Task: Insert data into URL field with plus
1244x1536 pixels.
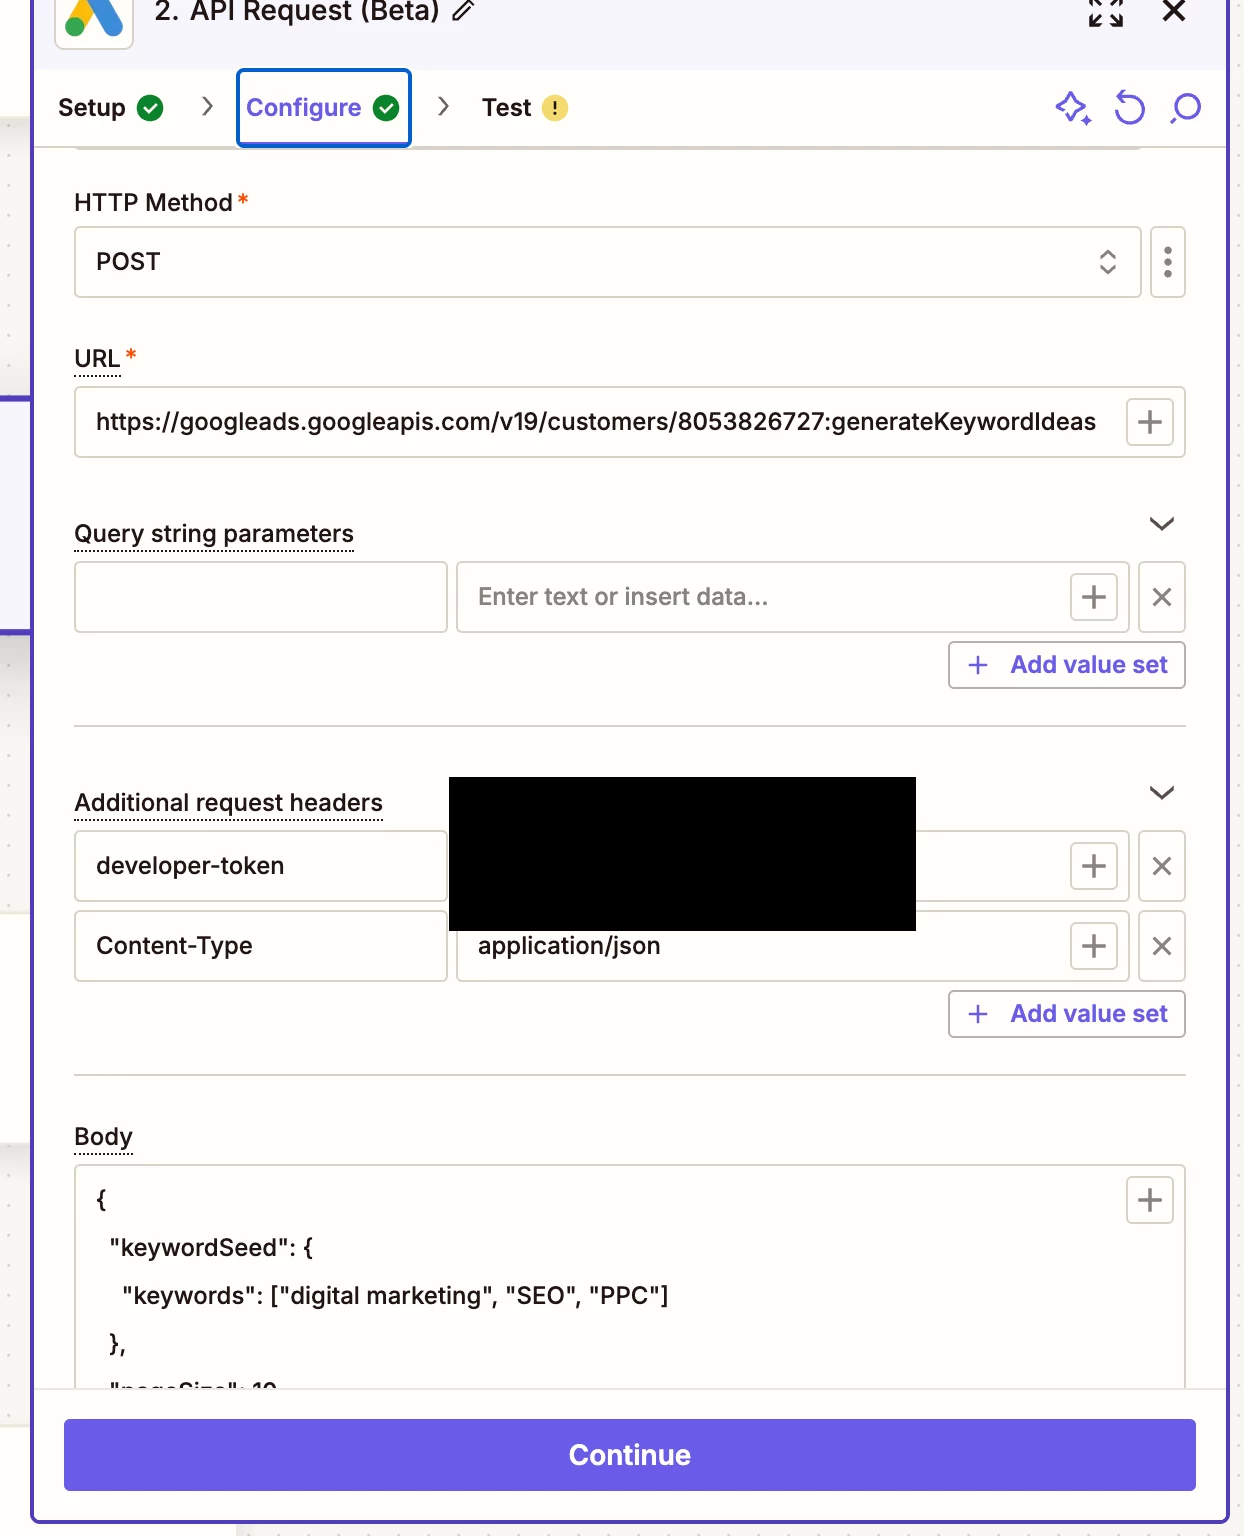Action: tap(1150, 422)
